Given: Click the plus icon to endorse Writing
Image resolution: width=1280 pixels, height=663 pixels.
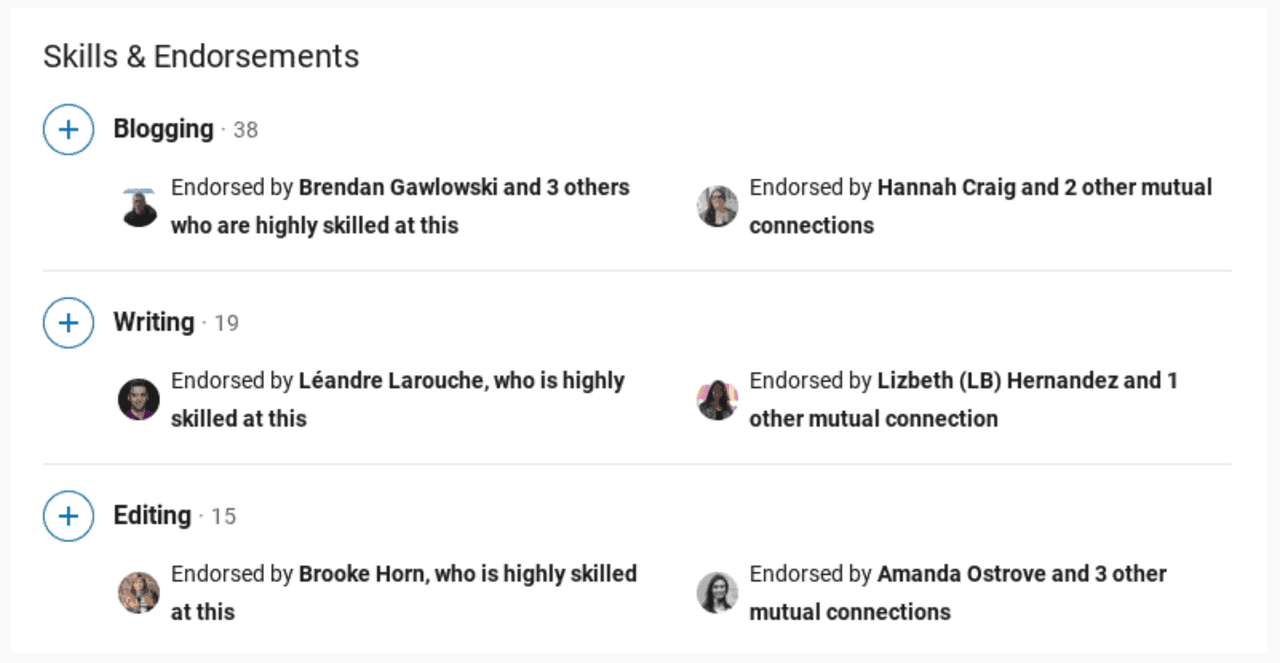Looking at the screenshot, I should (x=68, y=322).
